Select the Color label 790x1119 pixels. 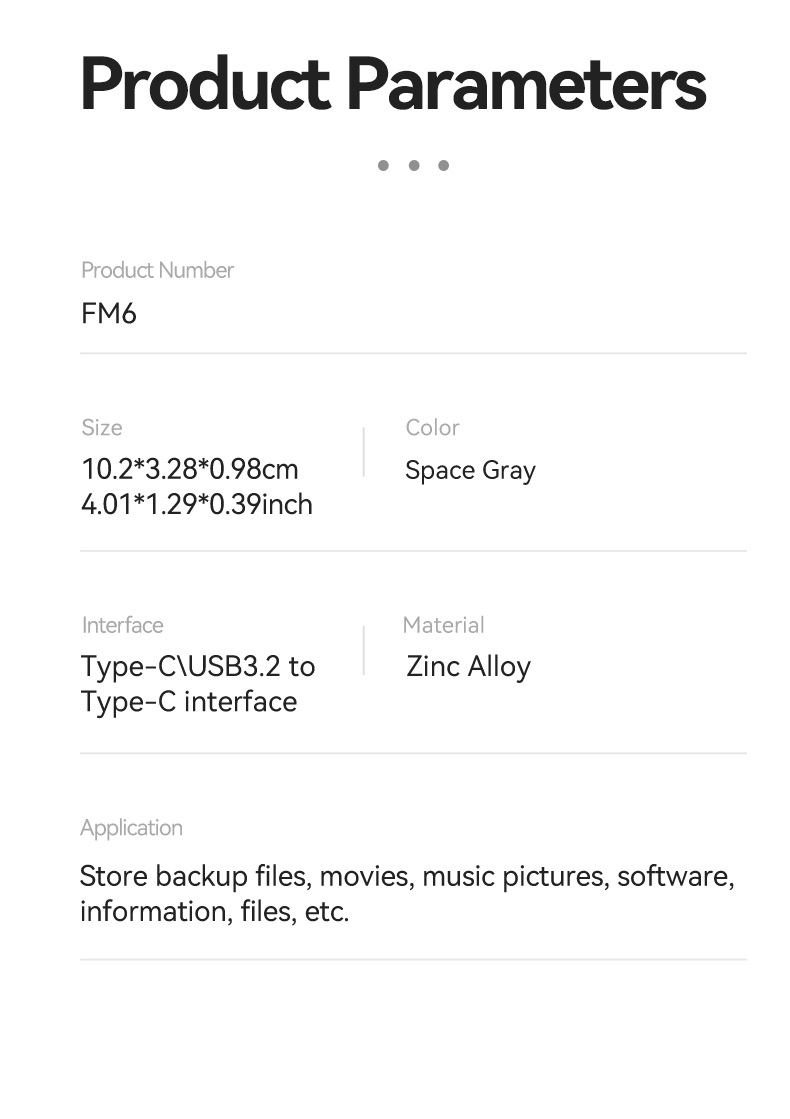tap(432, 428)
